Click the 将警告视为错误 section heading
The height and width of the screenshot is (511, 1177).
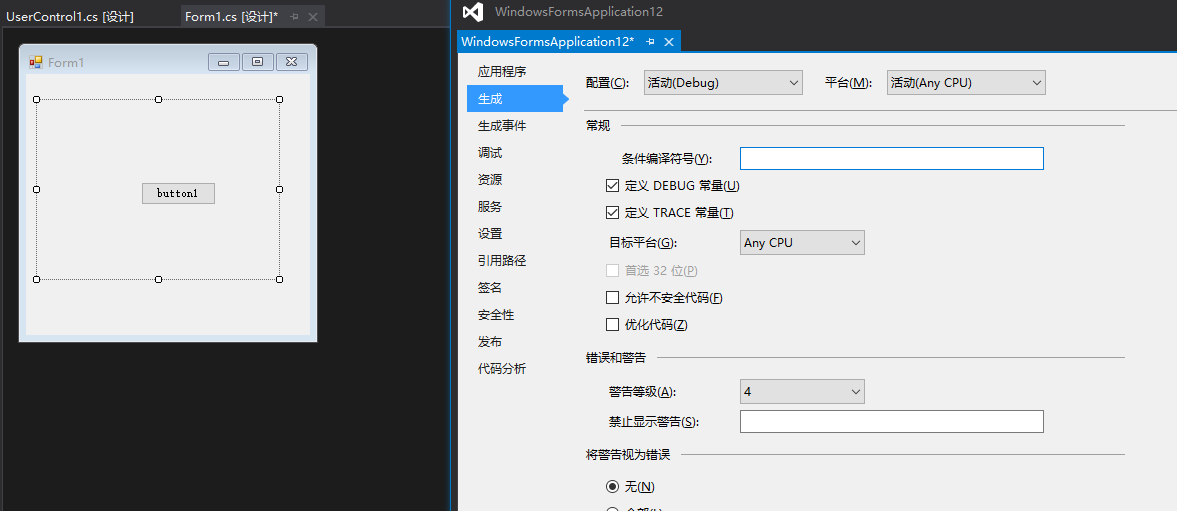628,455
